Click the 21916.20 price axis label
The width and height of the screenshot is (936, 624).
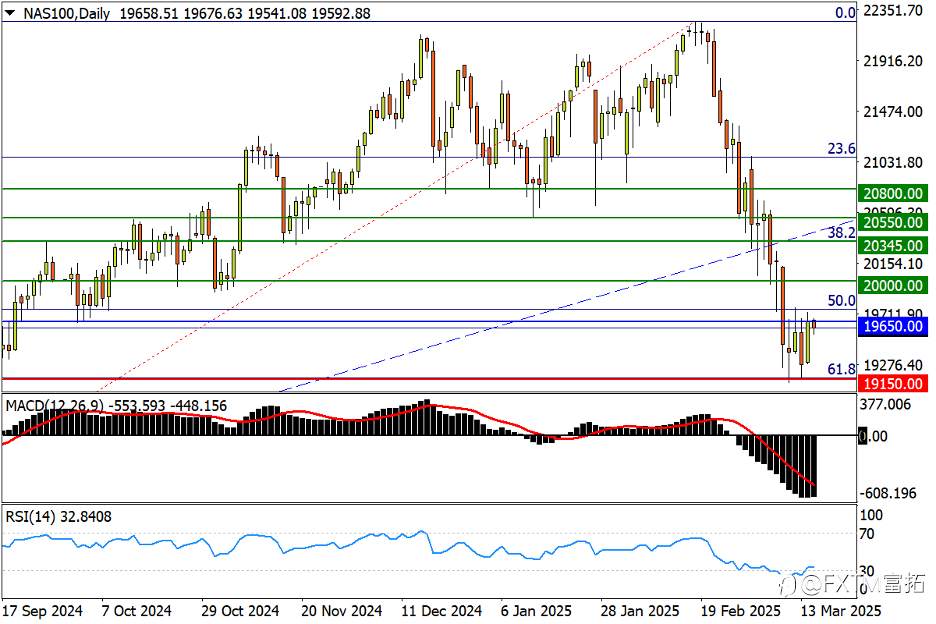point(893,61)
